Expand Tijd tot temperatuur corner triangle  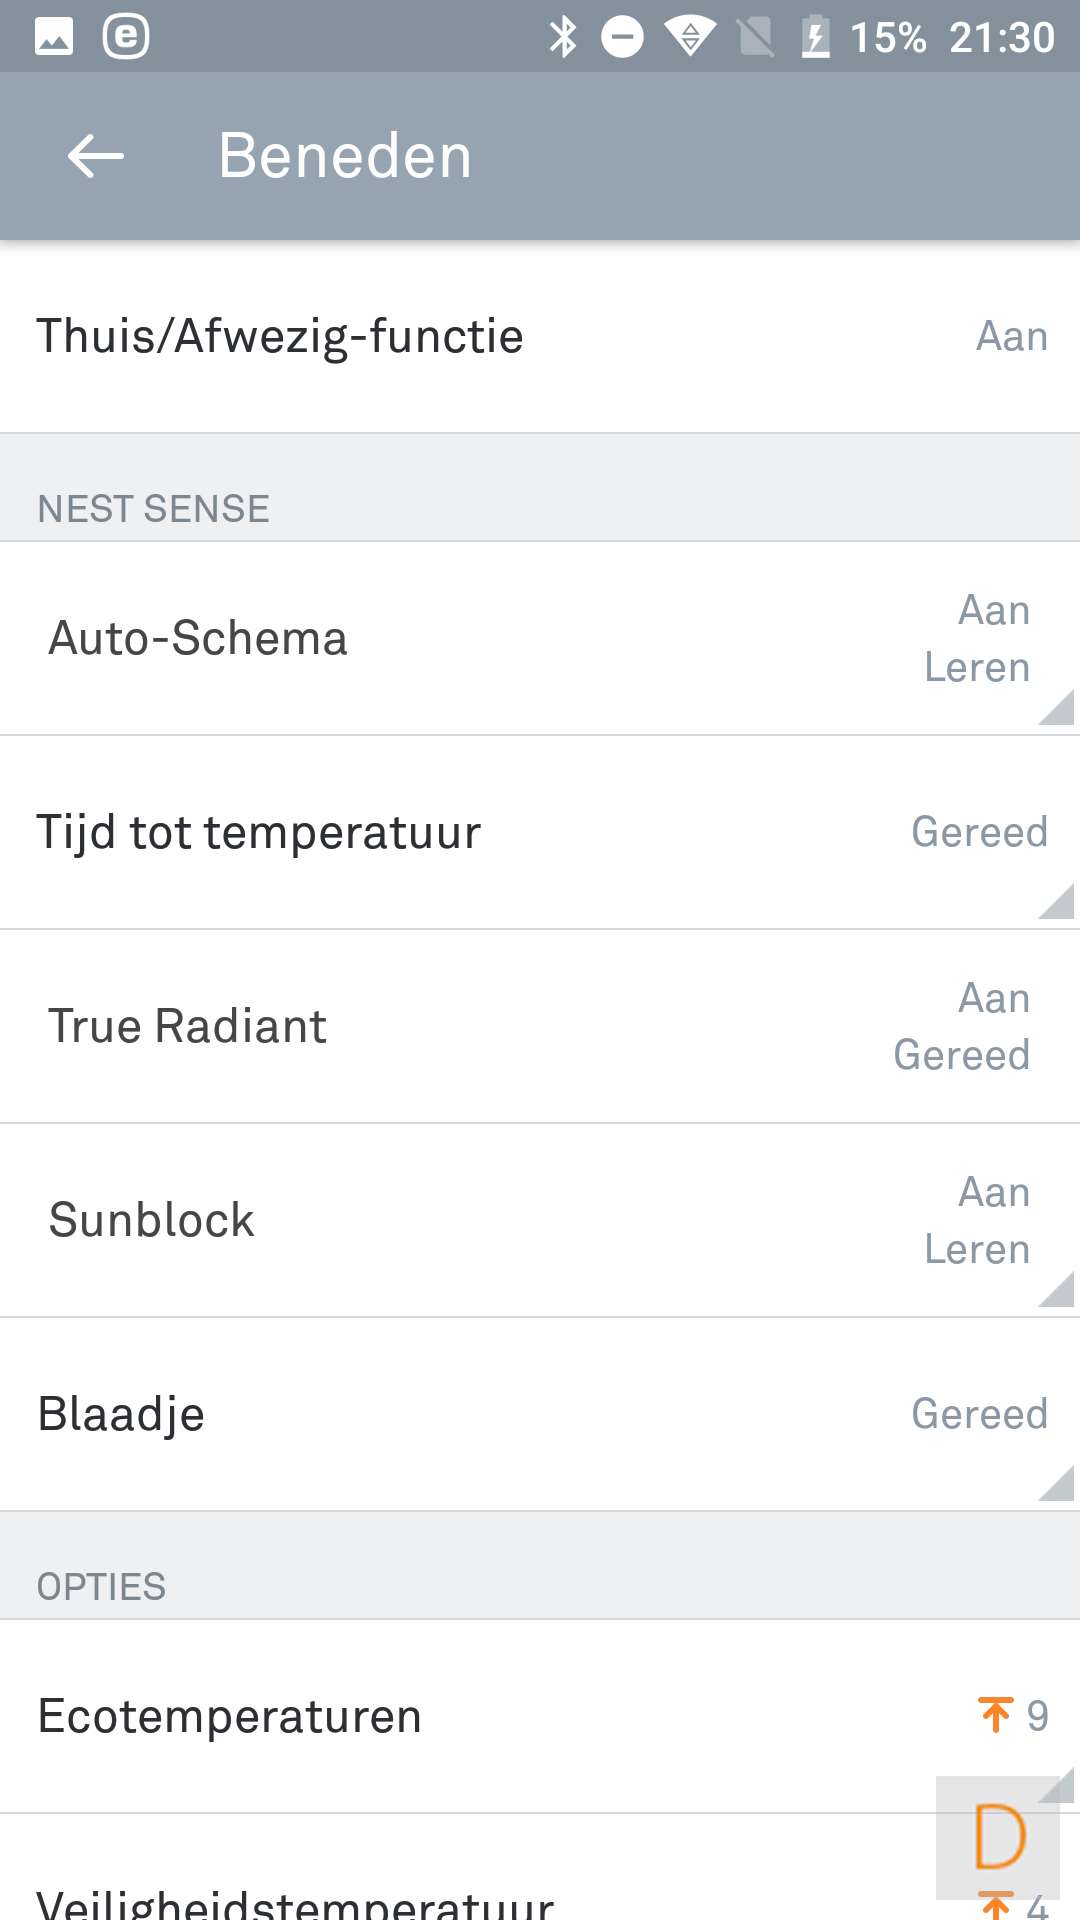1058,902
